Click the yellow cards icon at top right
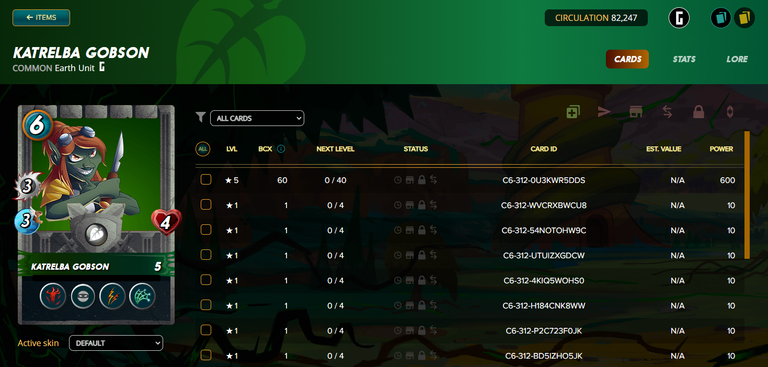Viewport: 768px width, 367px height. point(744,19)
